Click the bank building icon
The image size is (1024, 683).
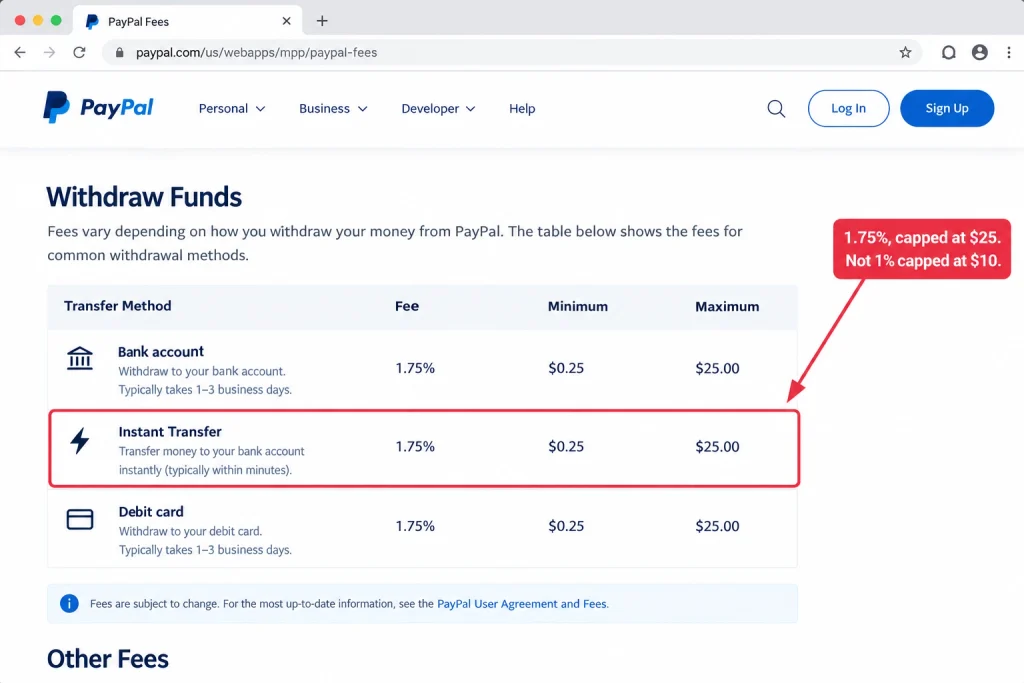click(x=80, y=358)
